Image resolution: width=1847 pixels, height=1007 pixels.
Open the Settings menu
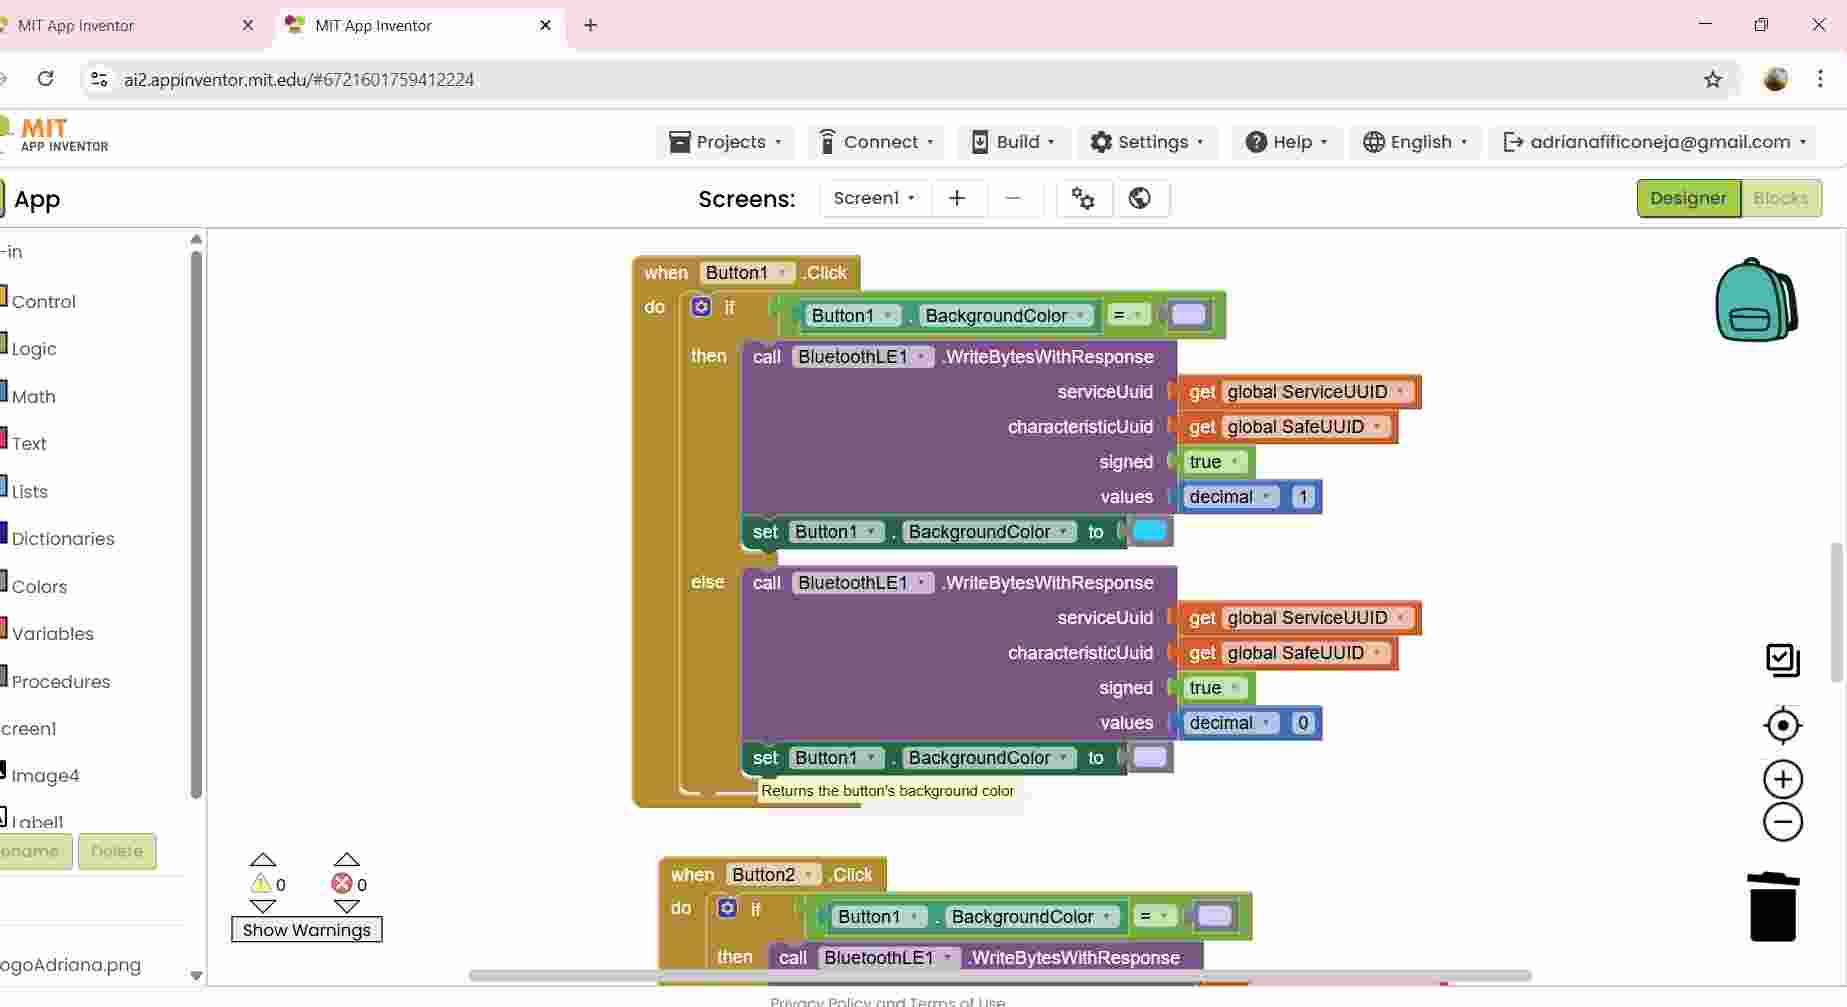click(1147, 142)
